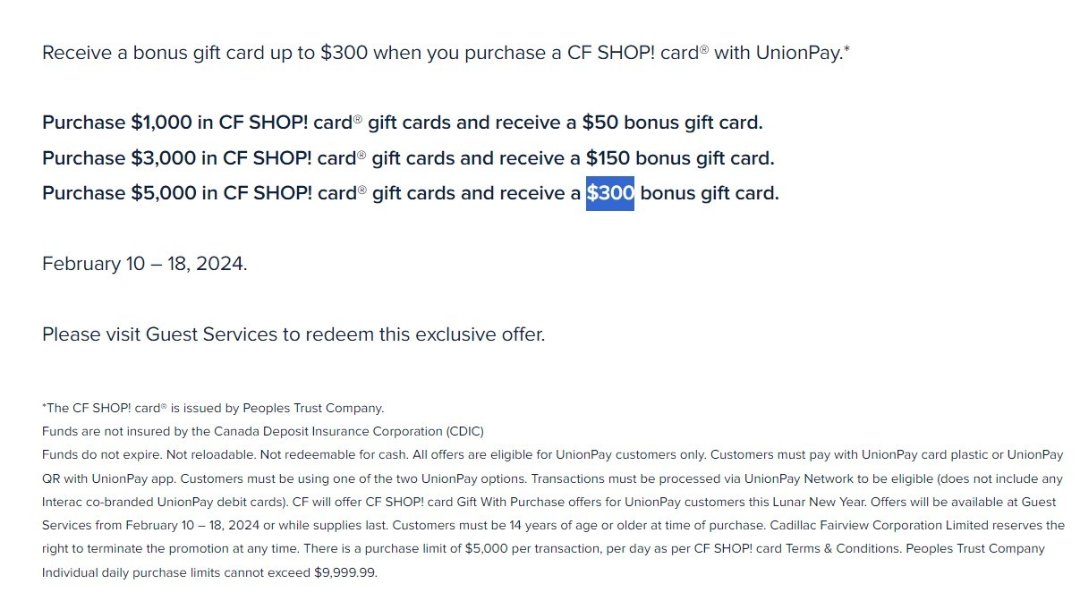1080x609 pixels.
Task: Click the word "Interac" in the fine print
Action: pyautogui.click(x=62, y=502)
